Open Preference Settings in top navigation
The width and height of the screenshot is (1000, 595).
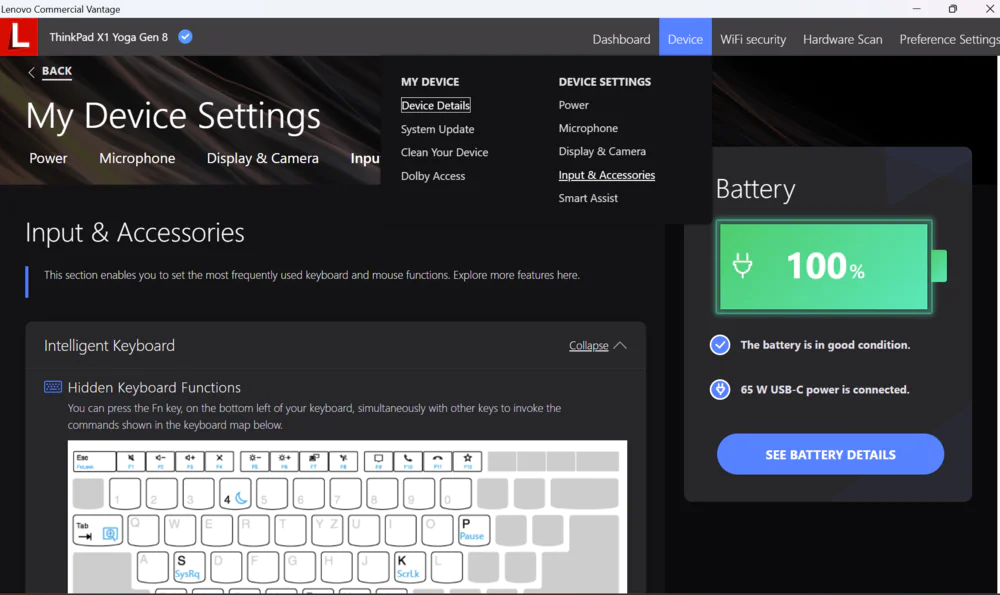(x=949, y=39)
